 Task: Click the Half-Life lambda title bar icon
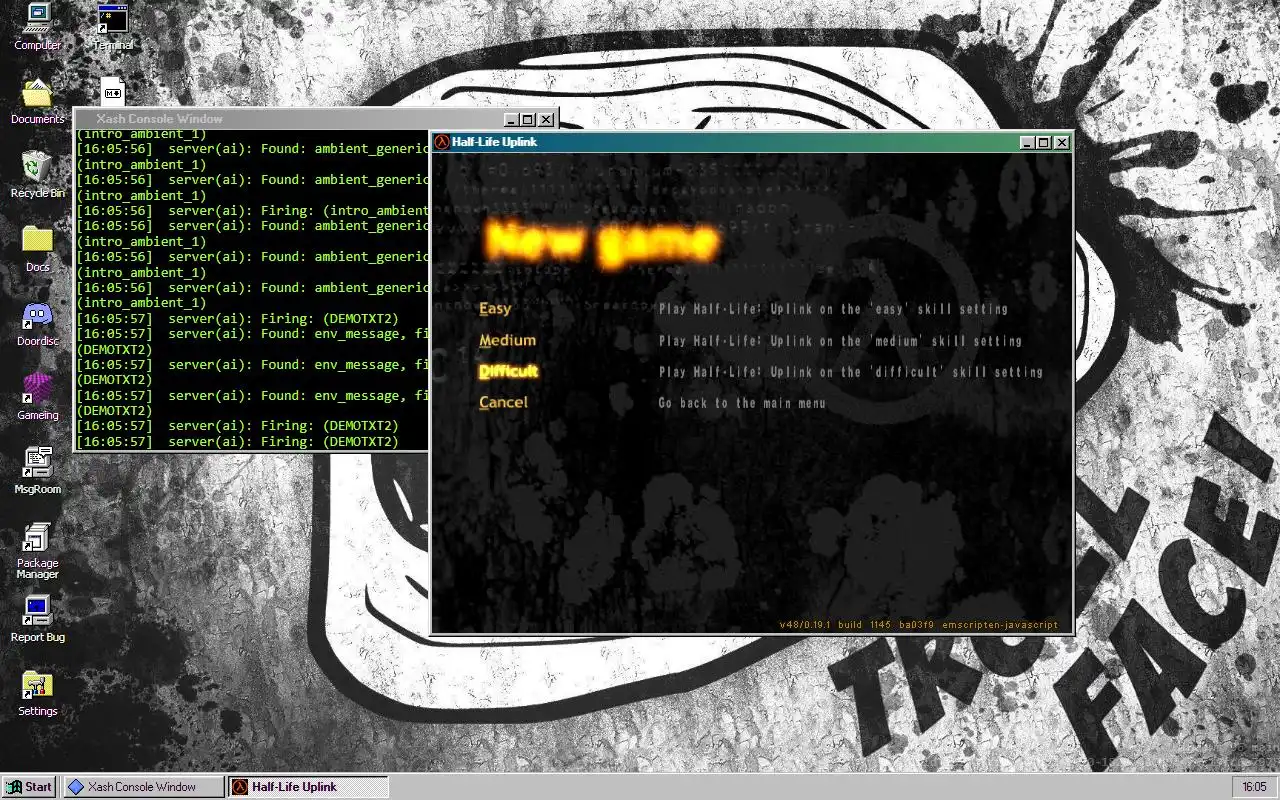(x=441, y=142)
